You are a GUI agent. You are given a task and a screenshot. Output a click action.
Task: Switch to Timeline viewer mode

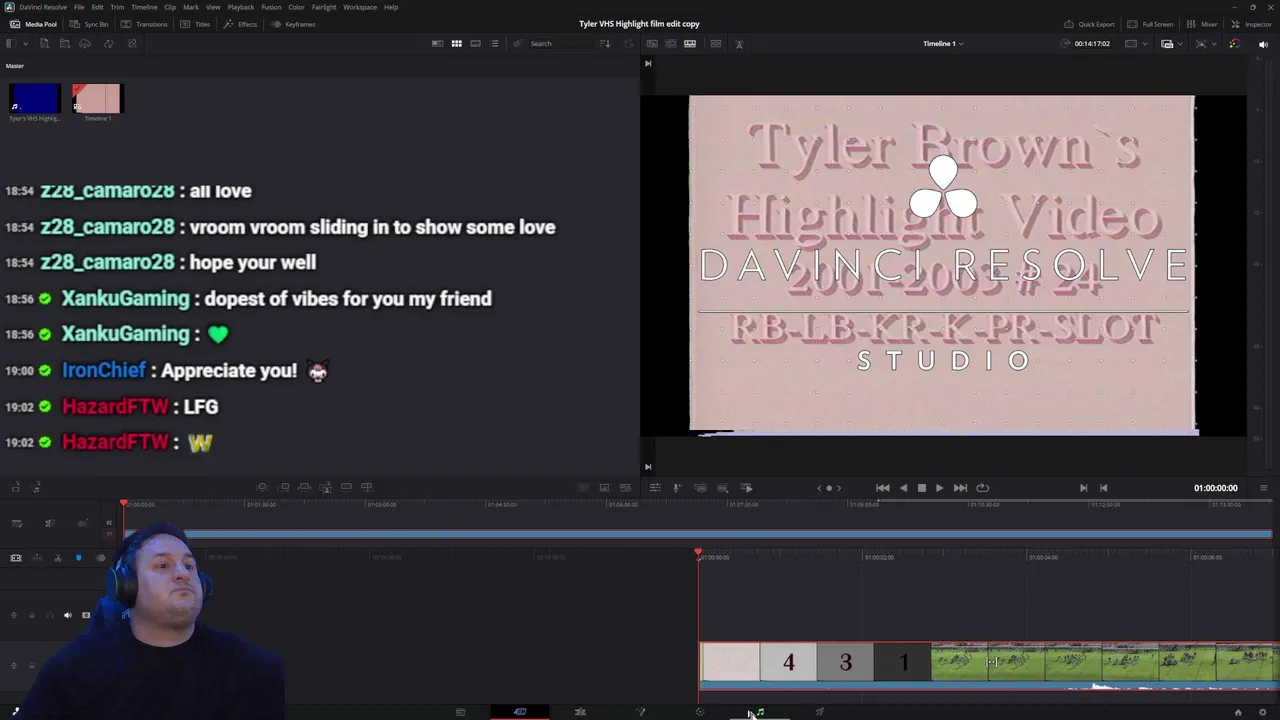(690, 44)
